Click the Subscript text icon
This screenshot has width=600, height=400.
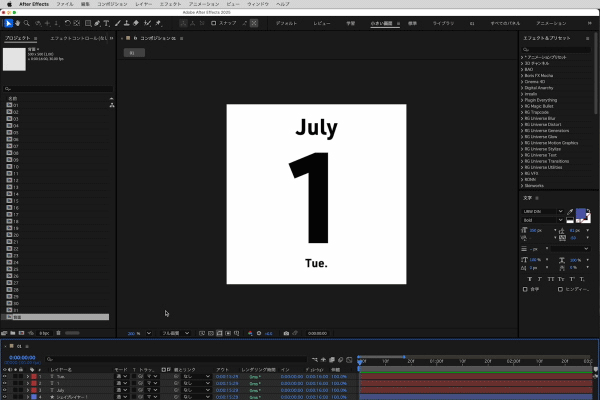click(582, 279)
